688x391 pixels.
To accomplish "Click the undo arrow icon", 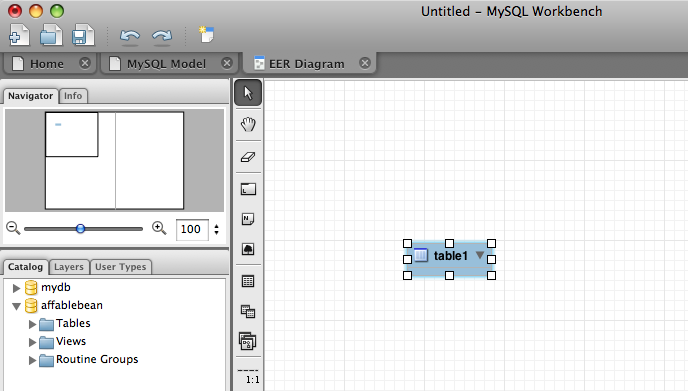I will [x=130, y=37].
